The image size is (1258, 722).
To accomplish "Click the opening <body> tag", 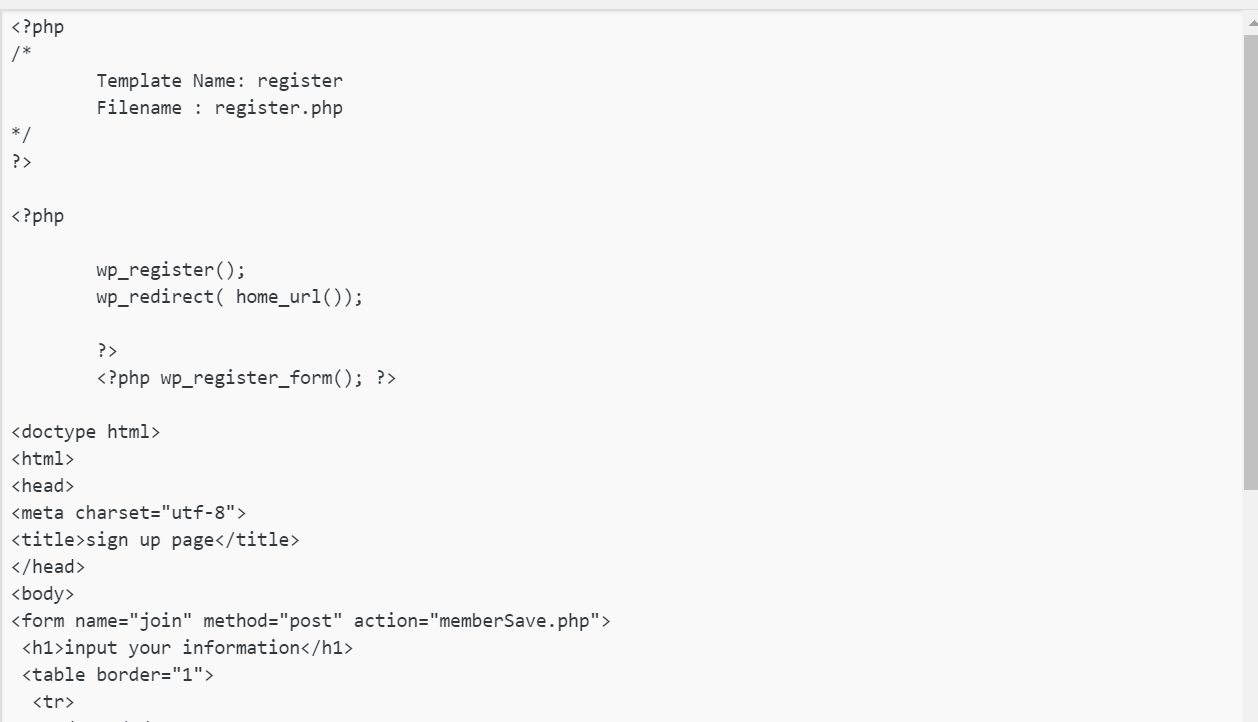I will pos(43,594).
